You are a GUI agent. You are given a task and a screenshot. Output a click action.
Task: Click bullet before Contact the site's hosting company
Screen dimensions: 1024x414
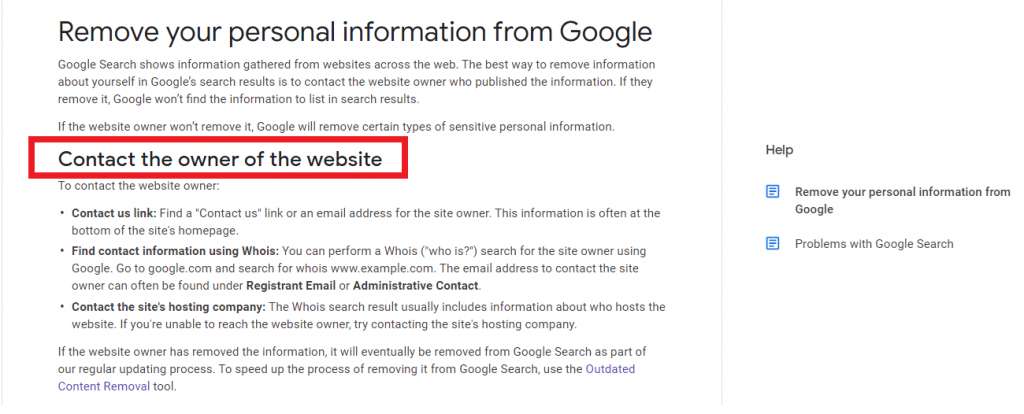[x=62, y=307]
